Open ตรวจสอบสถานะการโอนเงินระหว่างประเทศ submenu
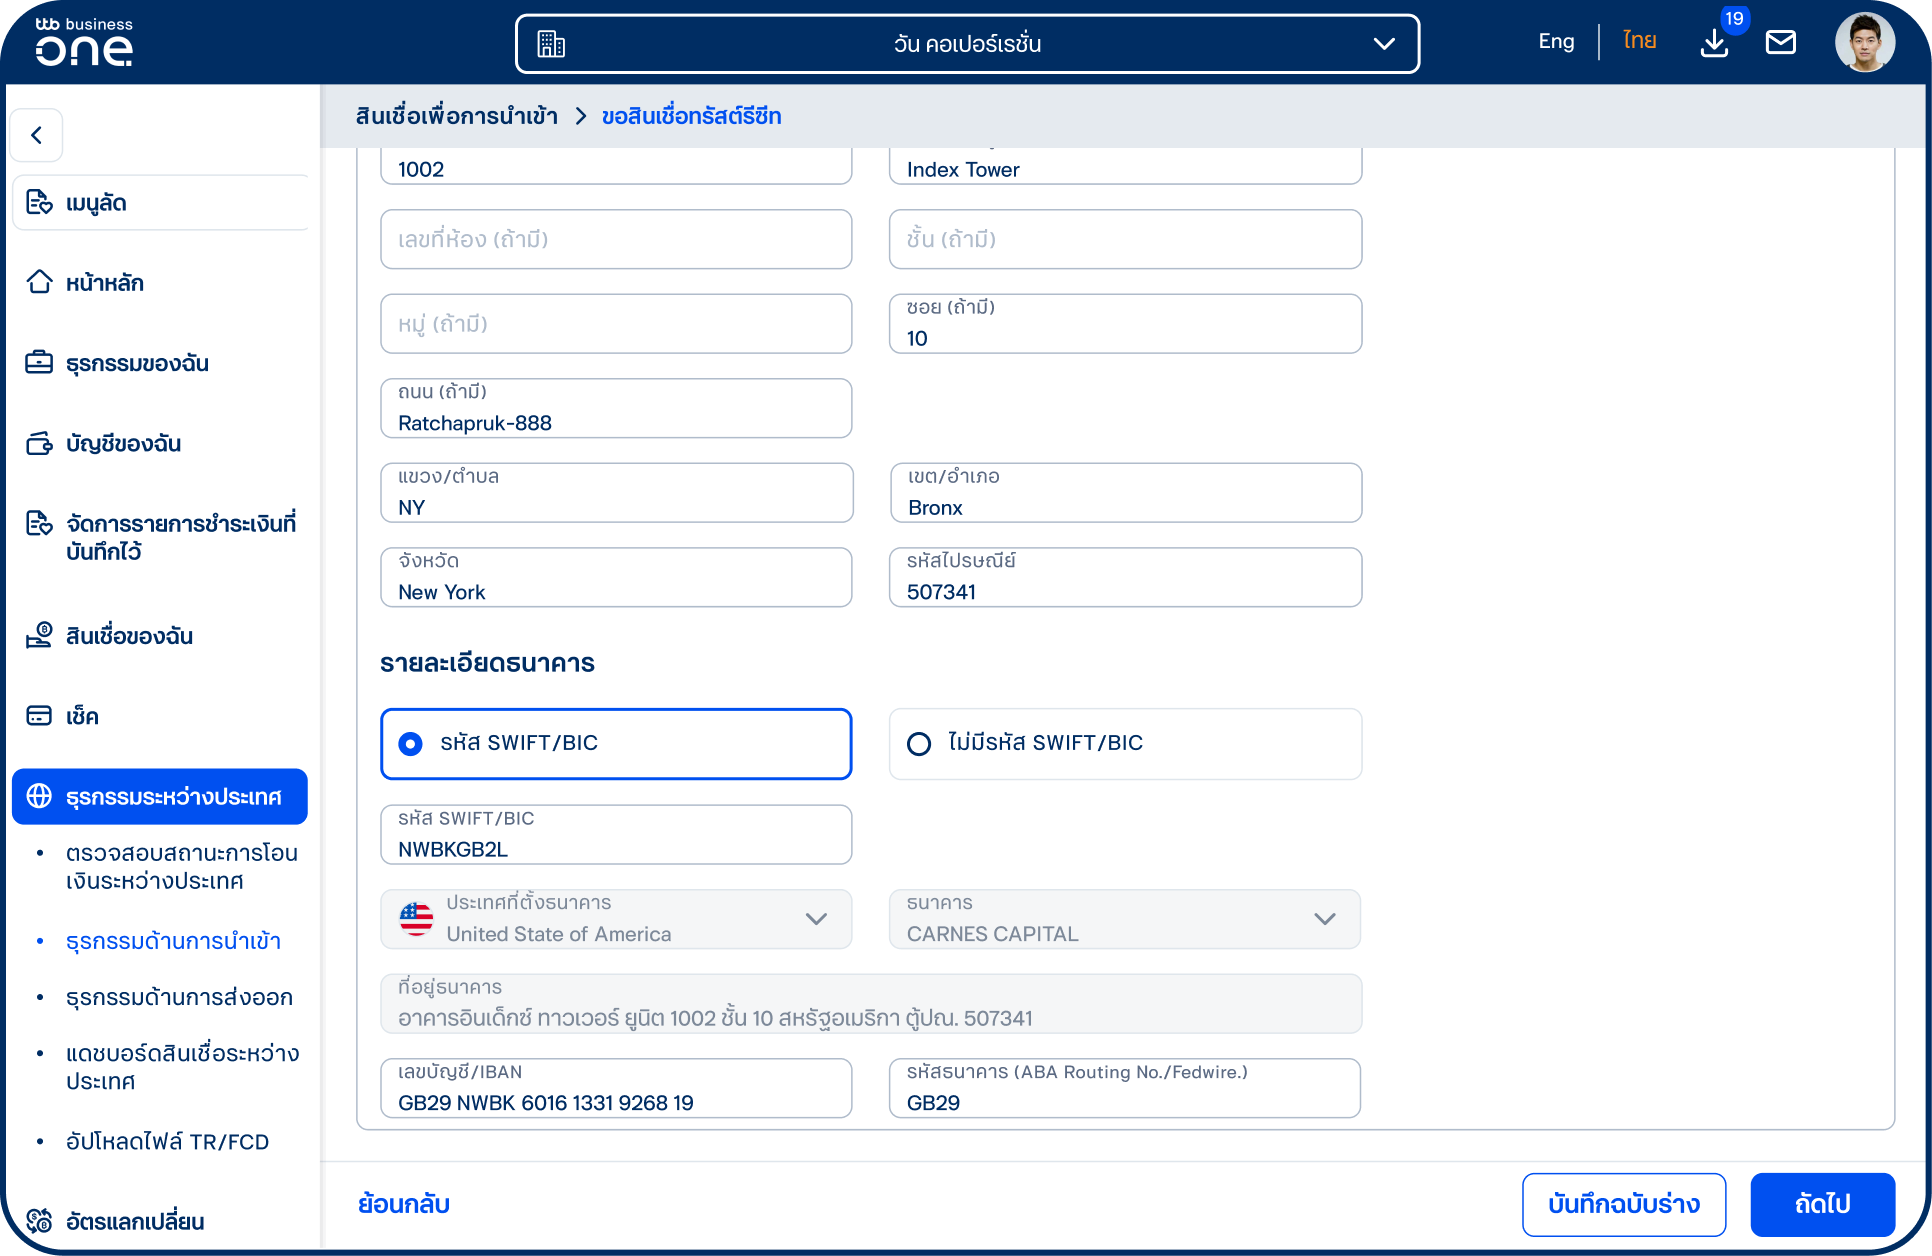The image size is (1932, 1256). (182, 867)
